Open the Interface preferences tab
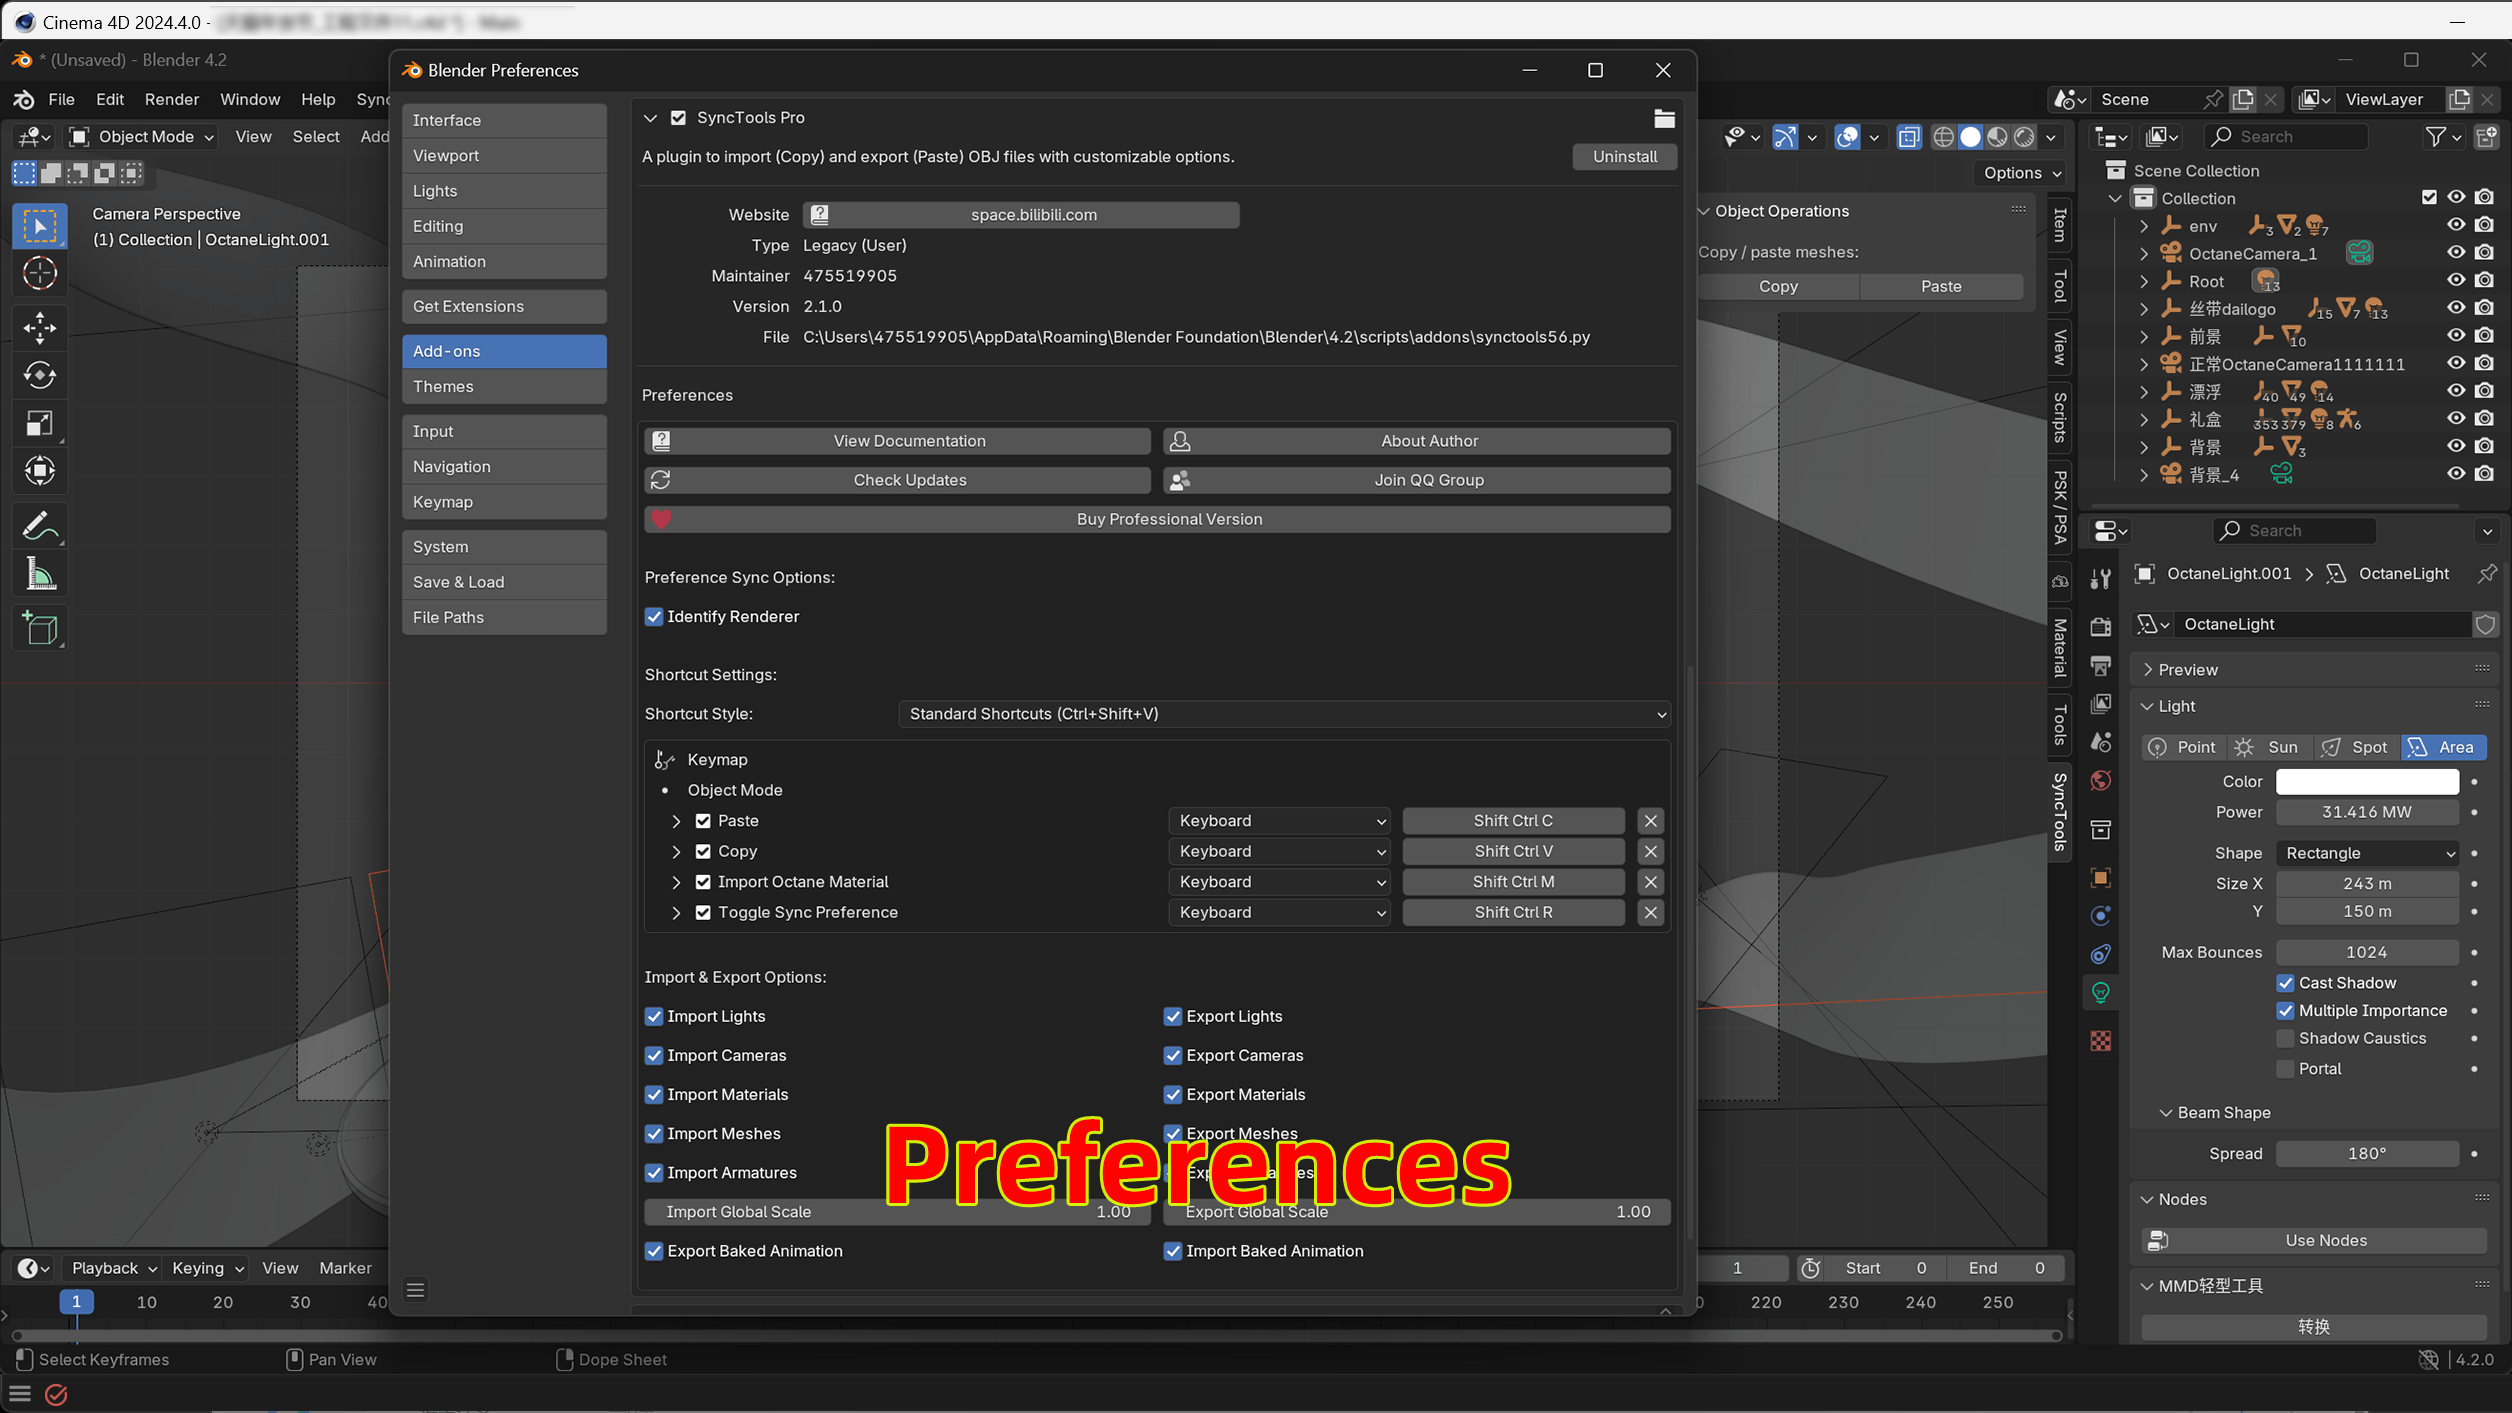 pos(504,120)
